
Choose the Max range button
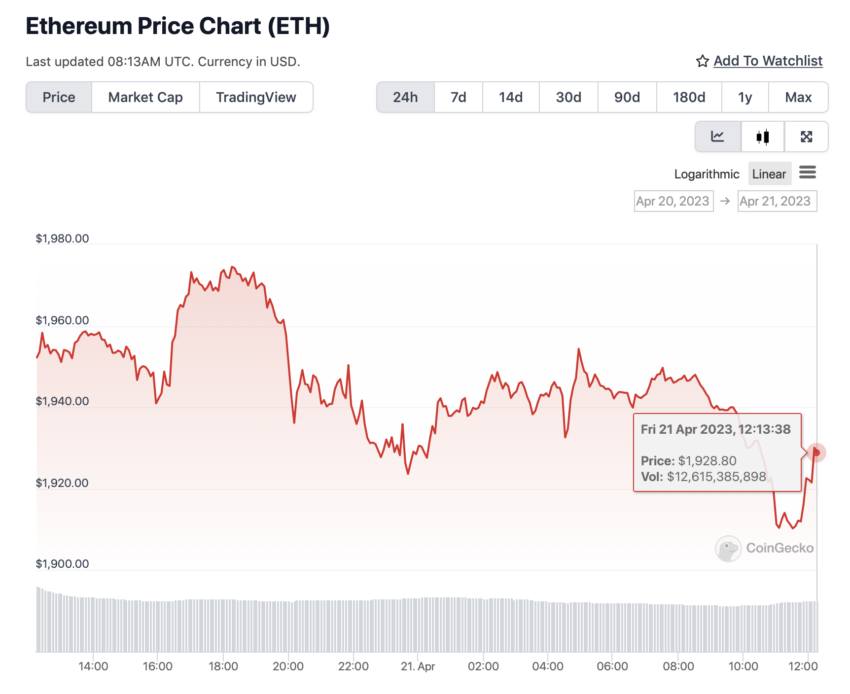click(798, 98)
